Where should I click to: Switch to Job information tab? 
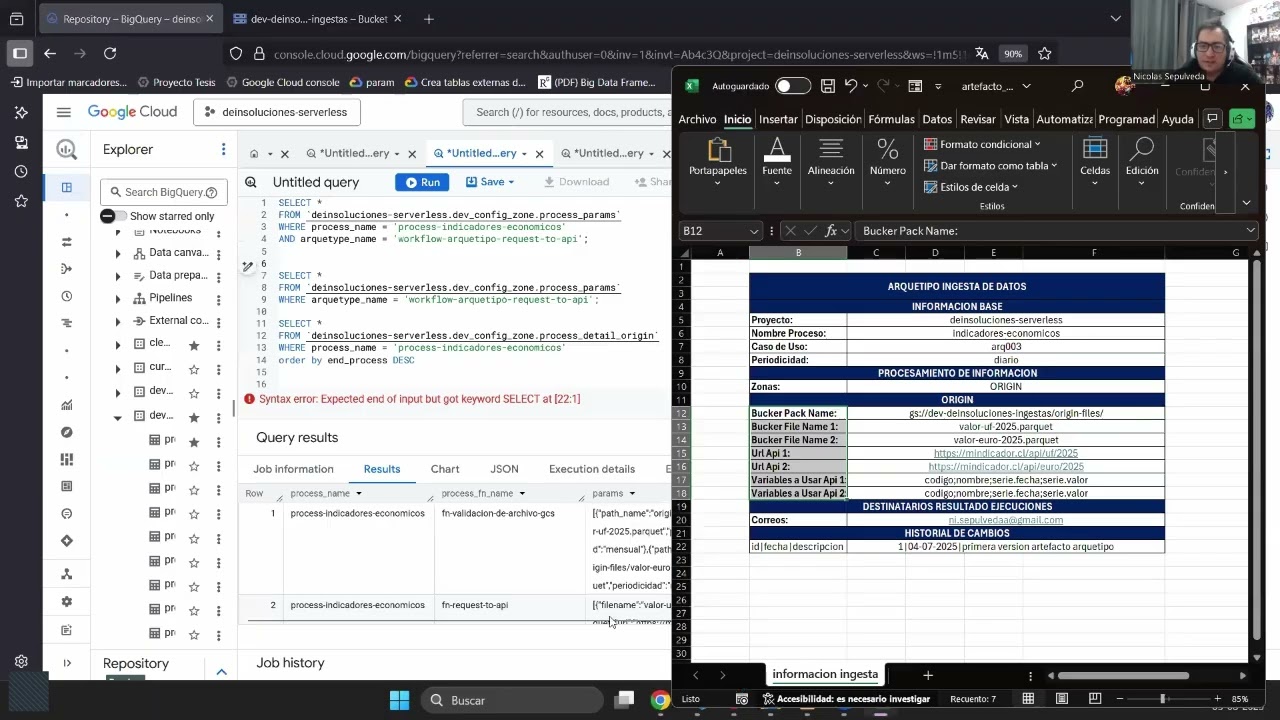(x=293, y=469)
